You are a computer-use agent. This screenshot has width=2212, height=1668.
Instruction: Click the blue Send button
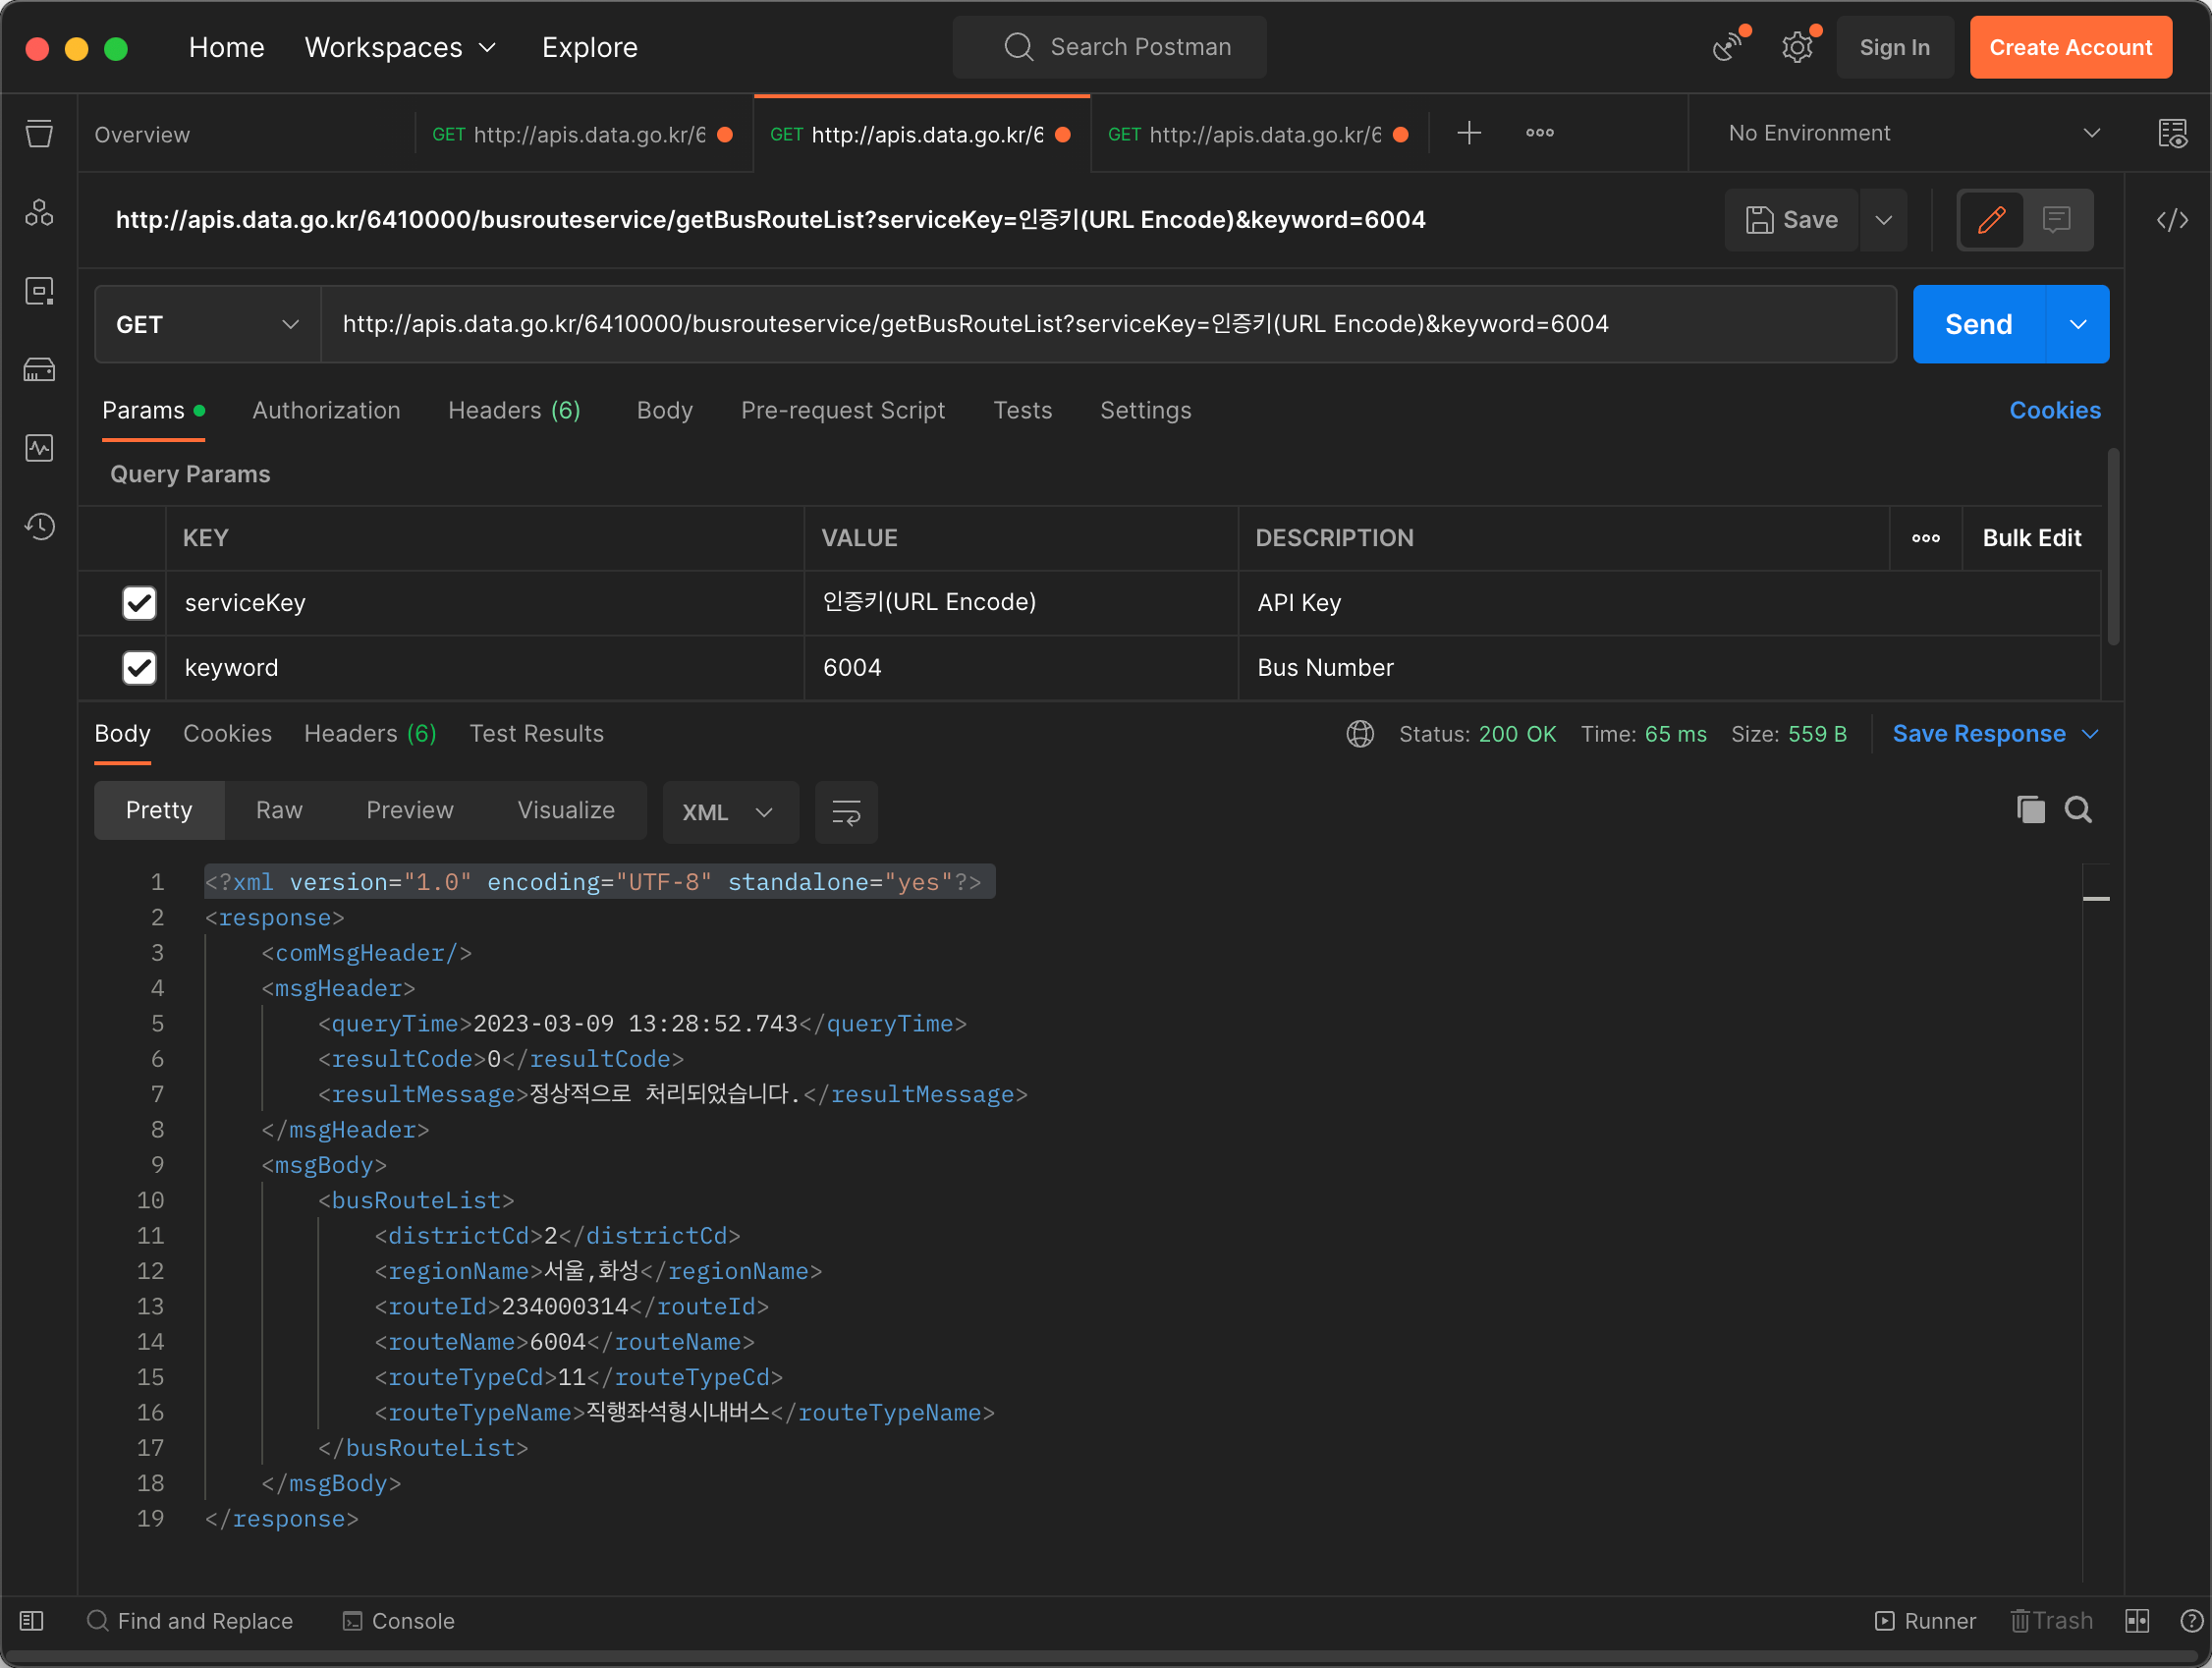click(x=1977, y=324)
